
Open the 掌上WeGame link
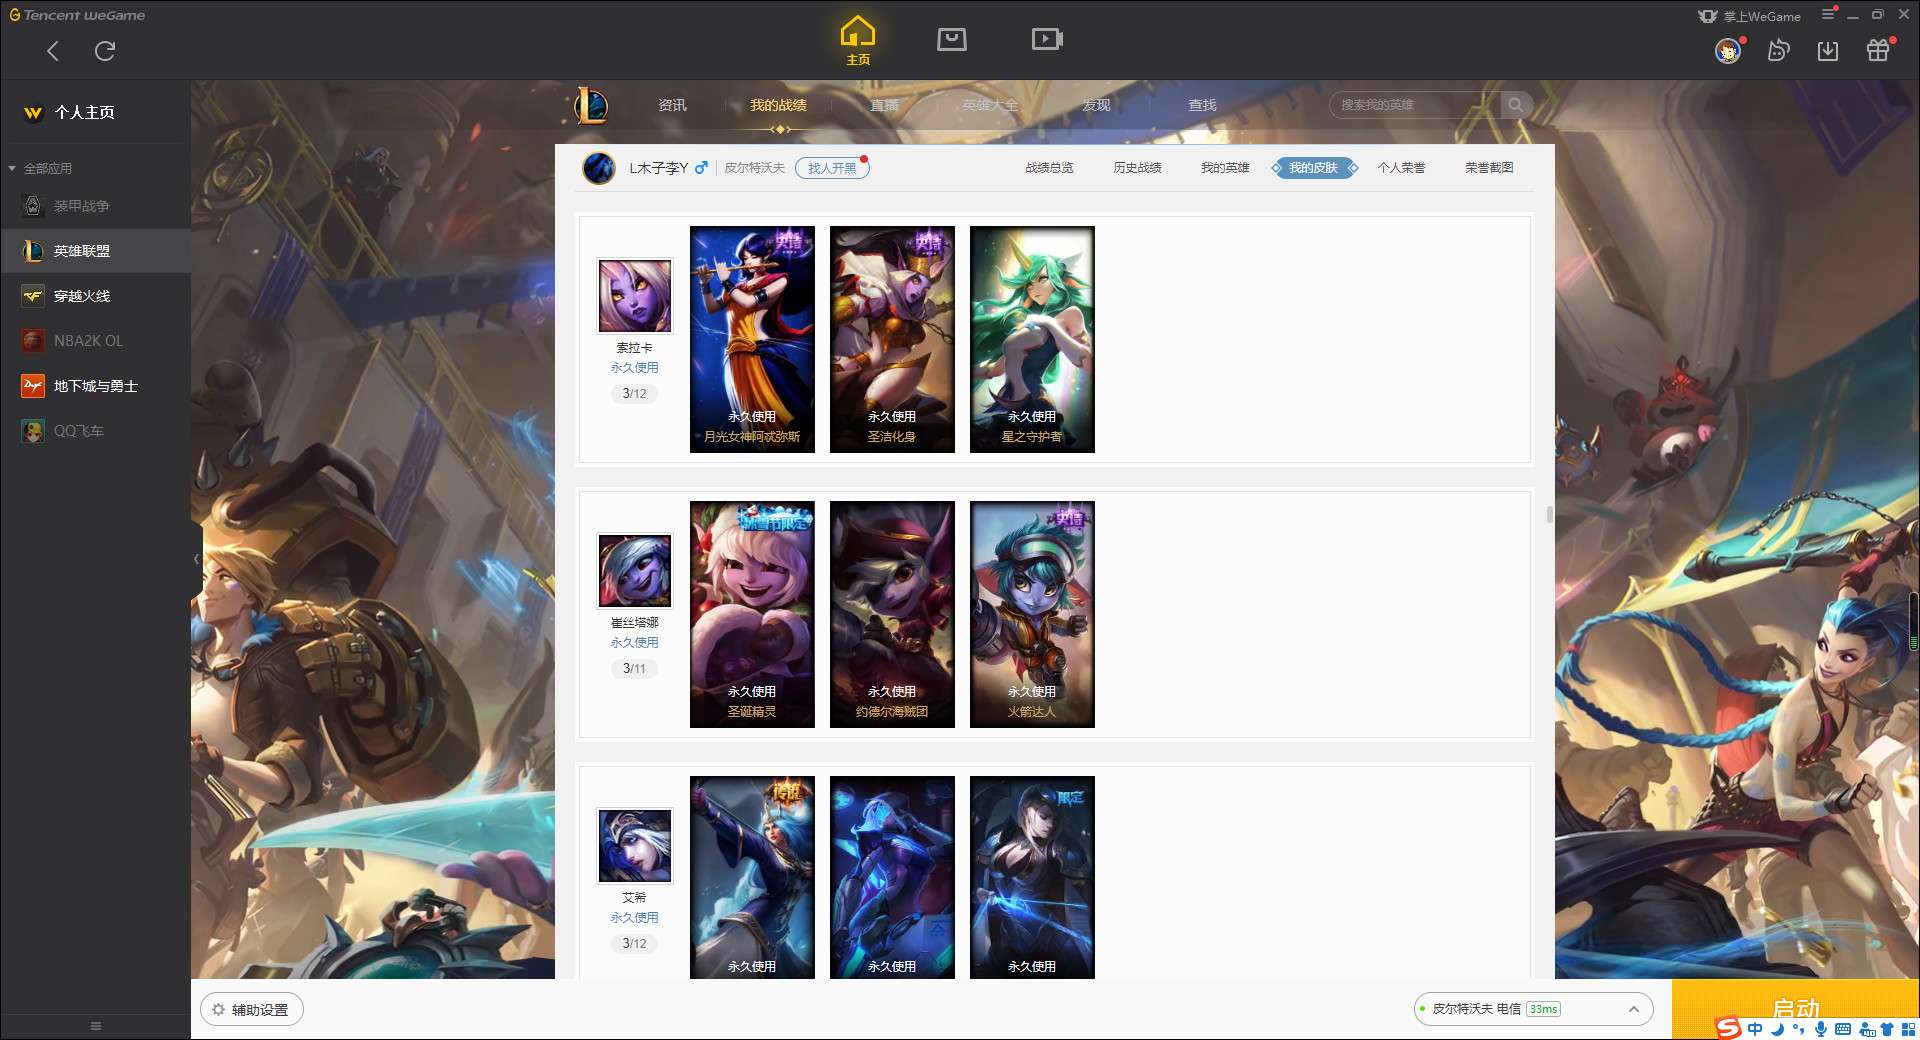pos(1750,16)
